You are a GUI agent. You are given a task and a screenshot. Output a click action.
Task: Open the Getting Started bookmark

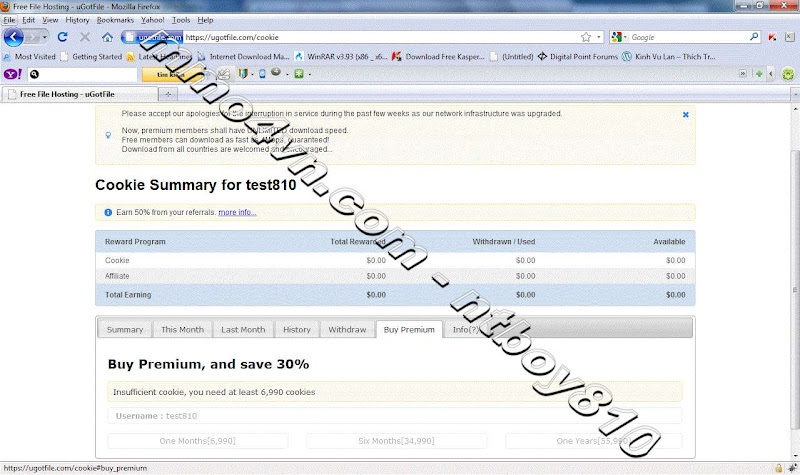(91, 57)
